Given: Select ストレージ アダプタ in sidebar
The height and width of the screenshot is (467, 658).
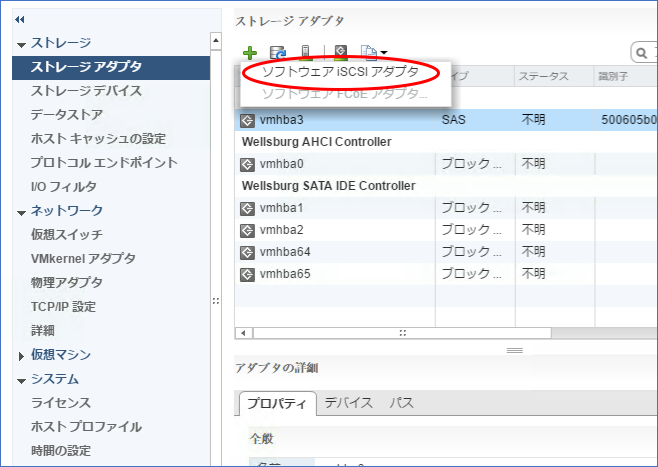Looking at the screenshot, I should tap(111, 67).
